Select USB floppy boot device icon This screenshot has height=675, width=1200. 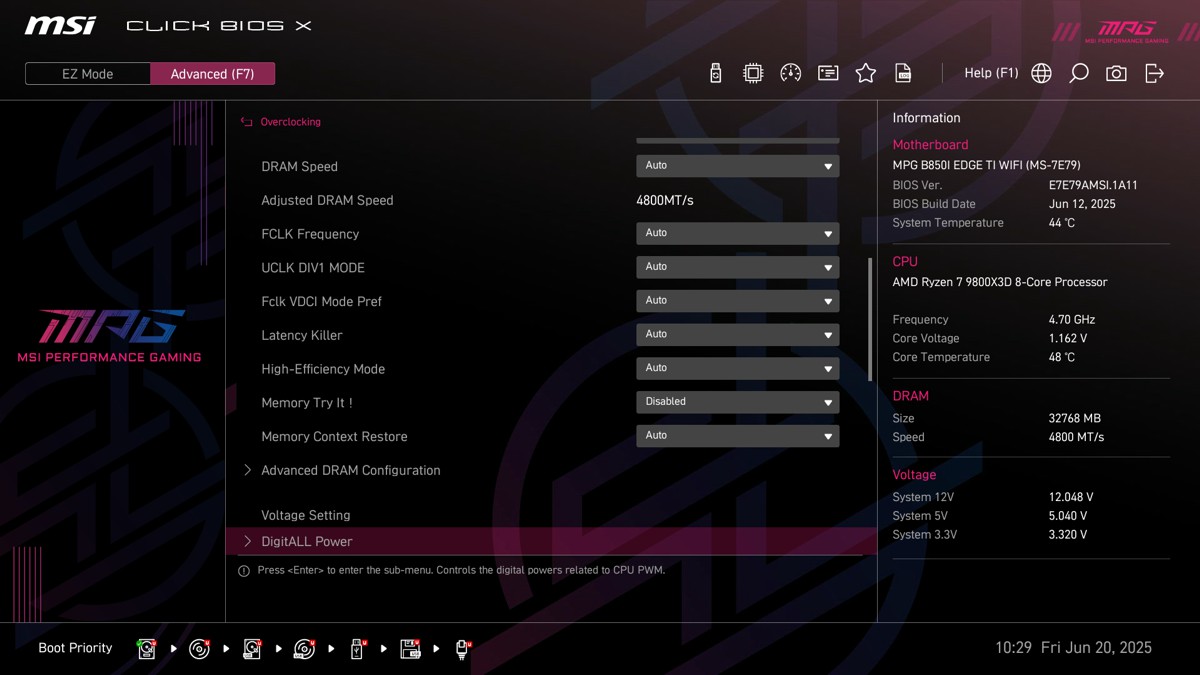[410, 649]
